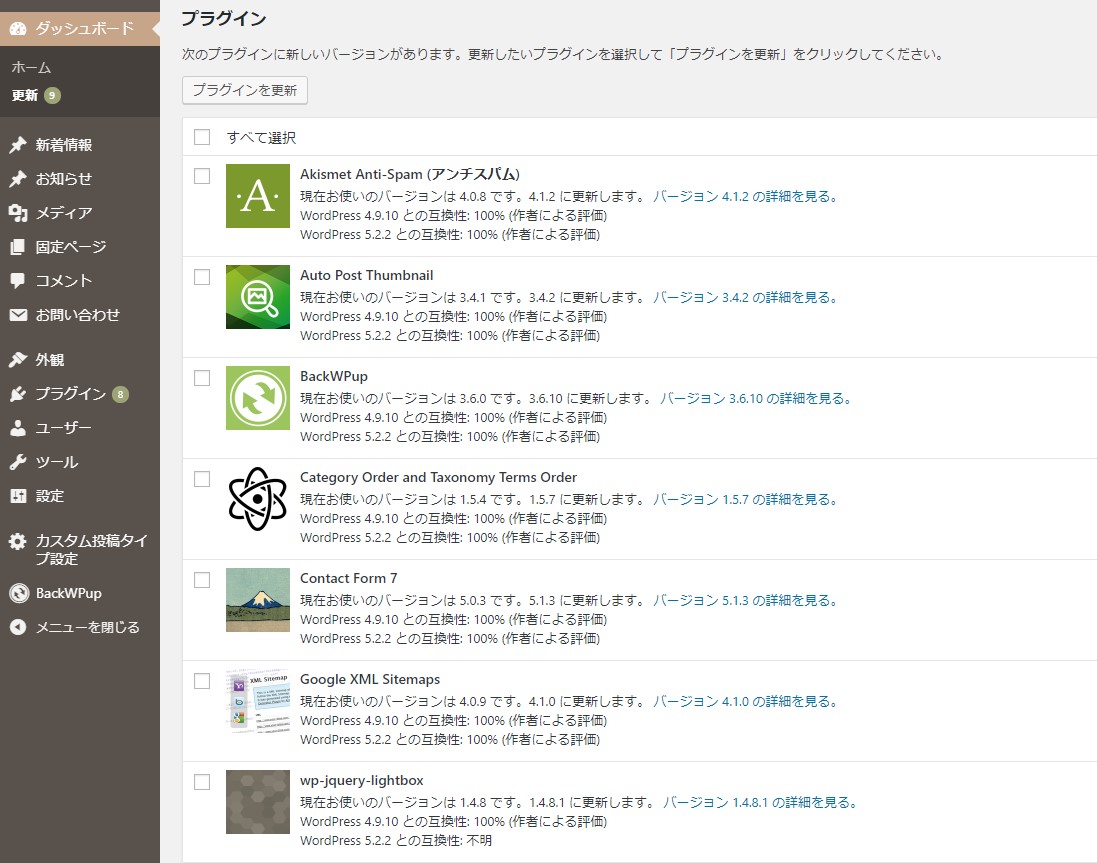View details for Akismet version 4.1.2
This screenshot has width=1097, height=863.
pyautogui.click(x=745, y=197)
